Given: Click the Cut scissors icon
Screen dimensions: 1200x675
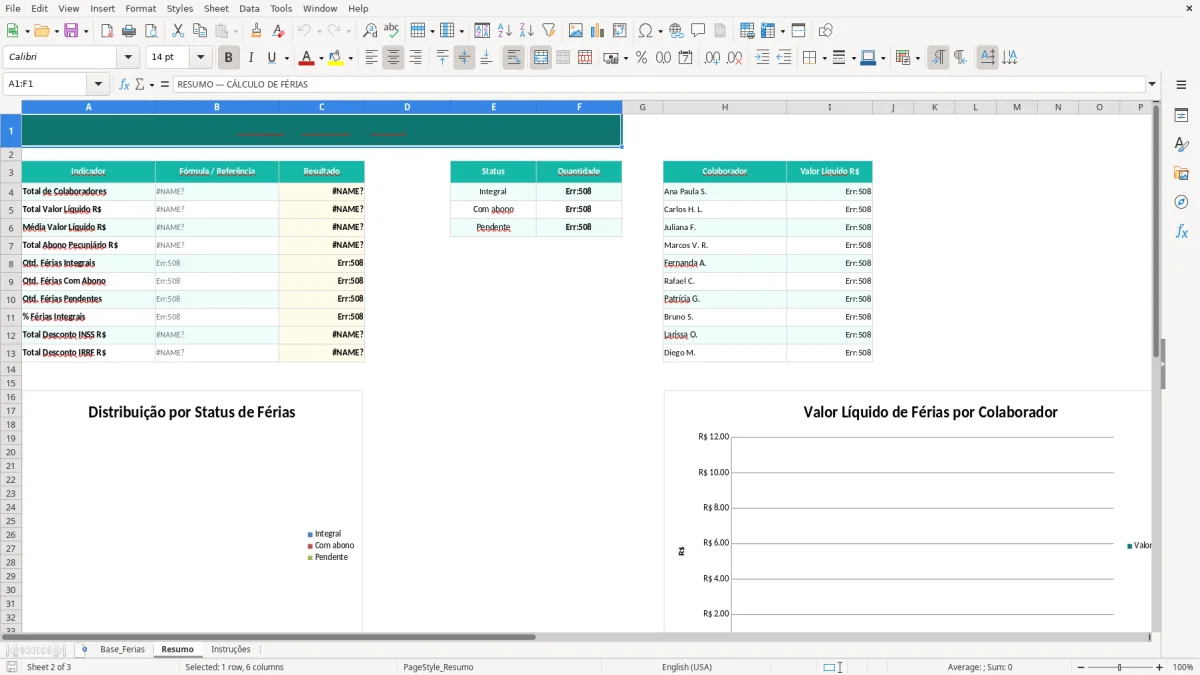Looking at the screenshot, I should (x=178, y=31).
